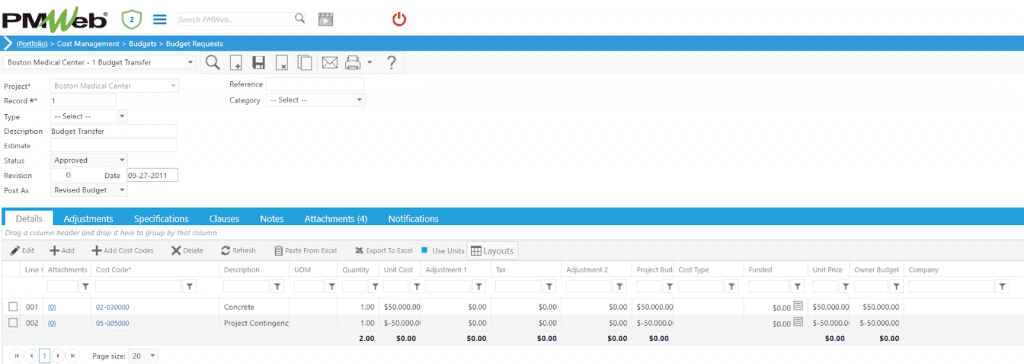Click the Description column filter icon
1024x364 pixels.
pyautogui.click(x=277, y=286)
